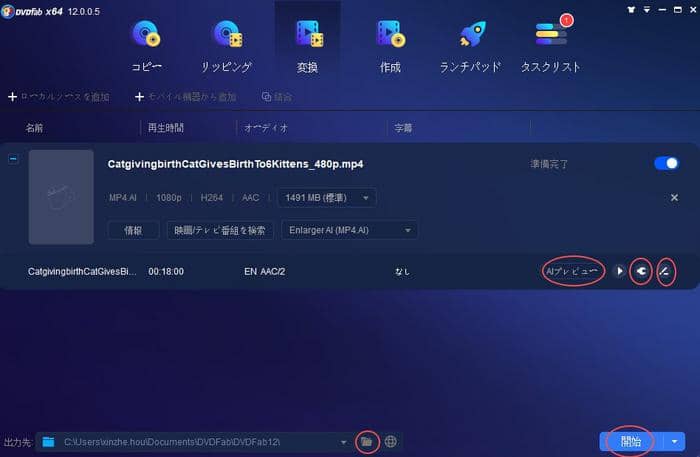Click the task list notification badge

(x=567, y=20)
